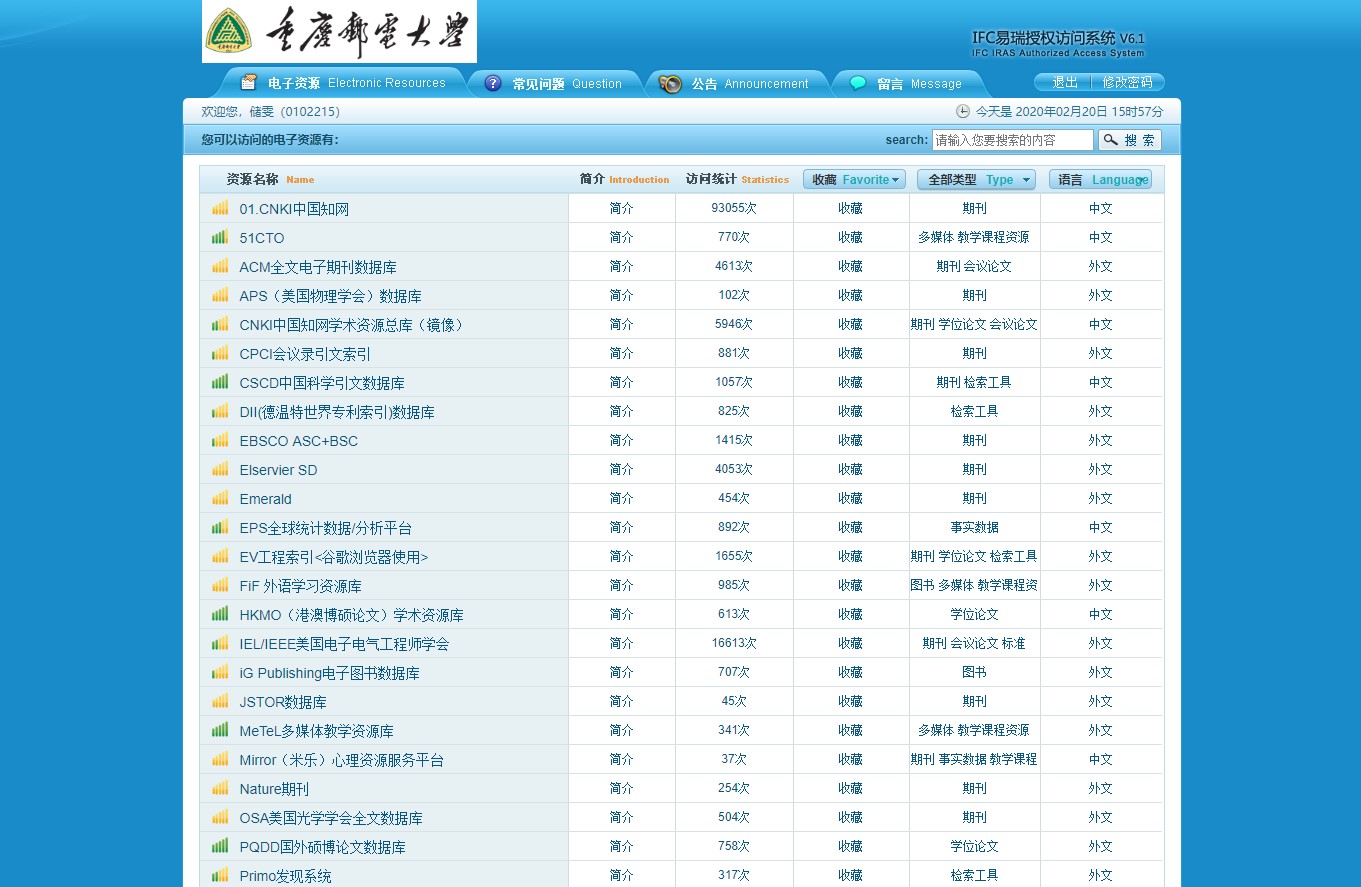
Task: Expand the 收藏 Favorite dropdown
Action: [854, 180]
